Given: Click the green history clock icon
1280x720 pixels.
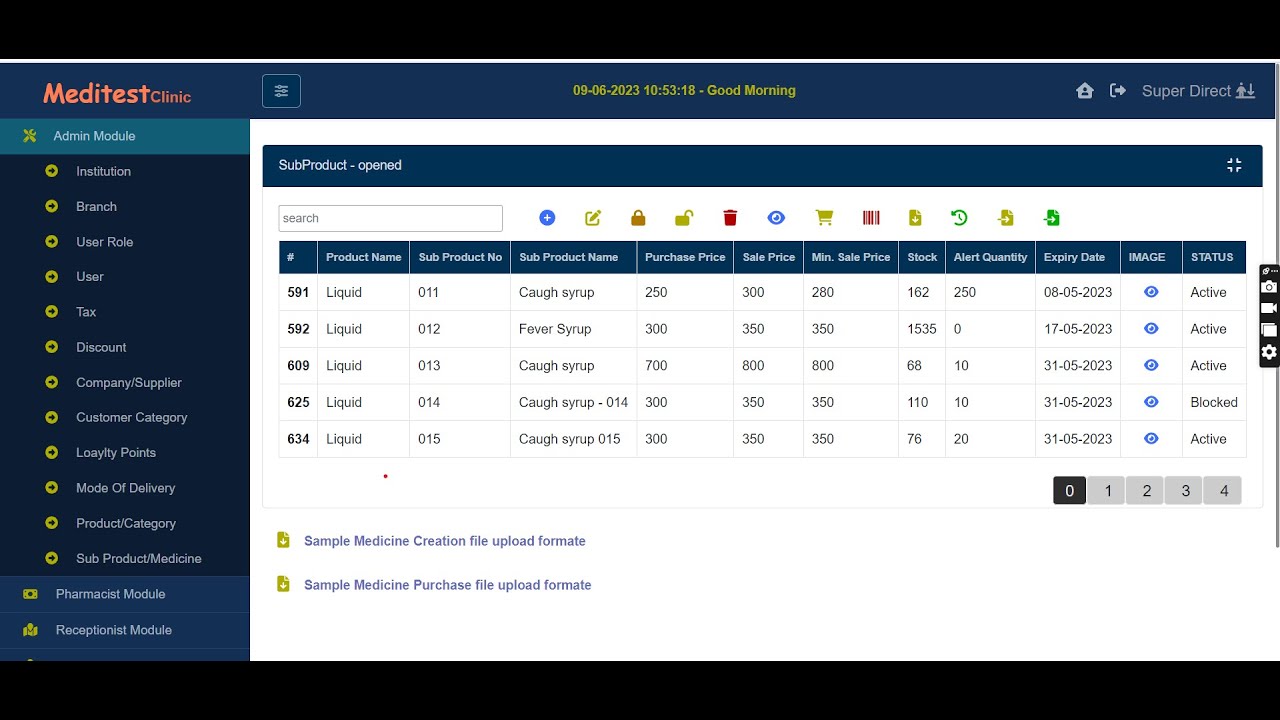Looking at the screenshot, I should 959,218.
